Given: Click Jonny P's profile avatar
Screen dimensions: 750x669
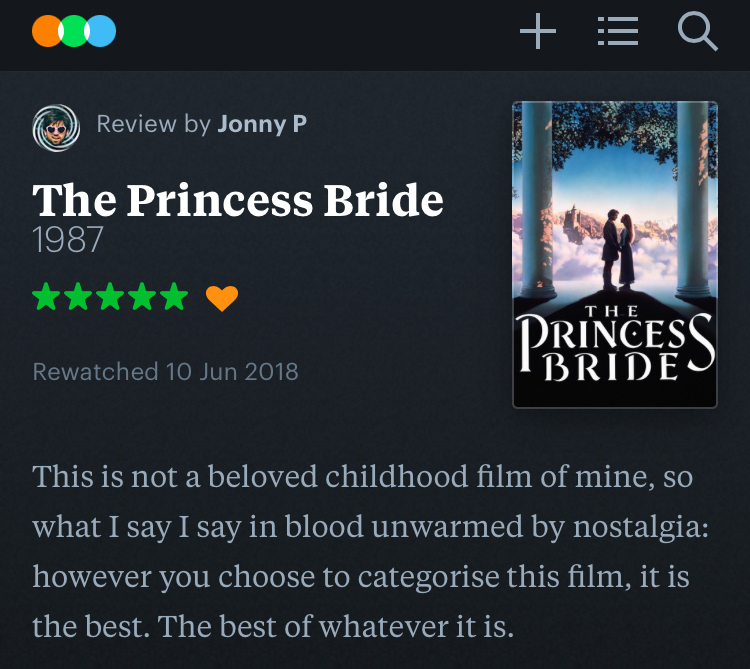Looking at the screenshot, I should [56, 128].
